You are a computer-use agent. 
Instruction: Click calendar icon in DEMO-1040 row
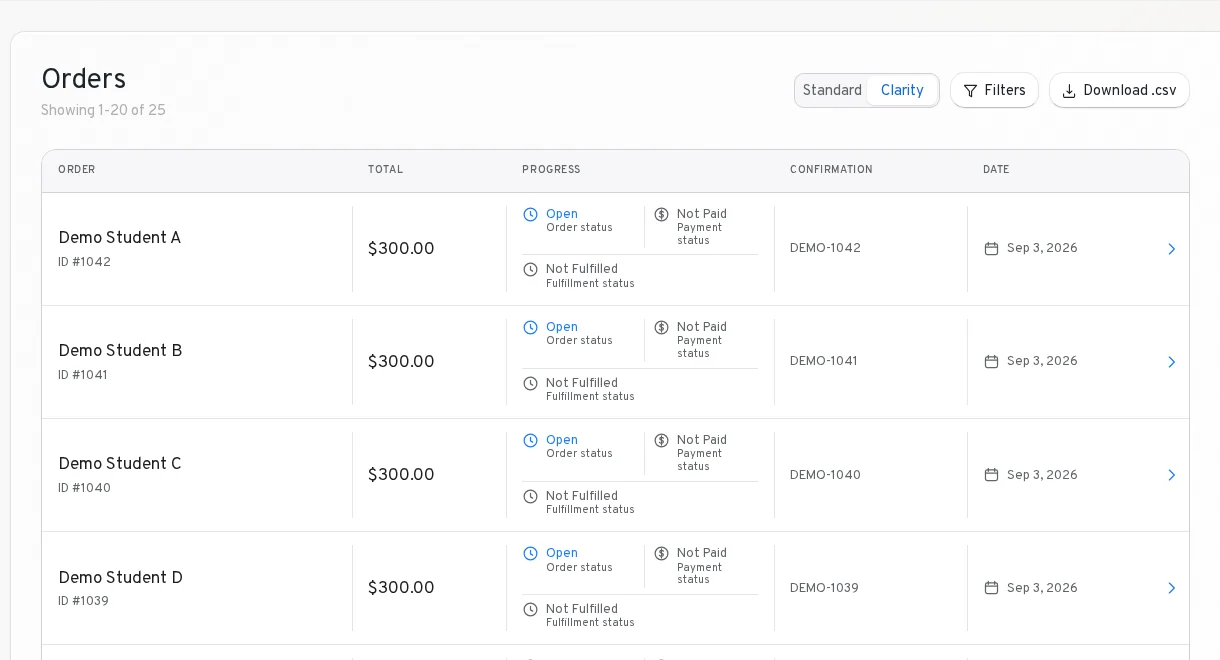pyautogui.click(x=991, y=475)
